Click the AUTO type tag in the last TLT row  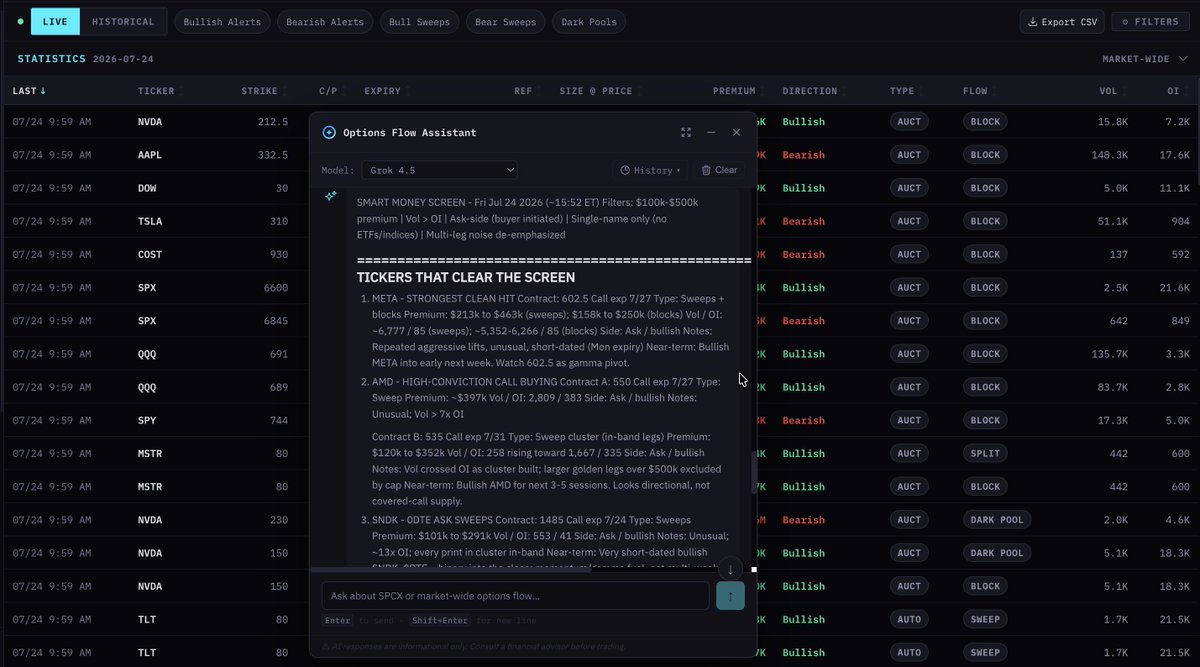(909, 652)
